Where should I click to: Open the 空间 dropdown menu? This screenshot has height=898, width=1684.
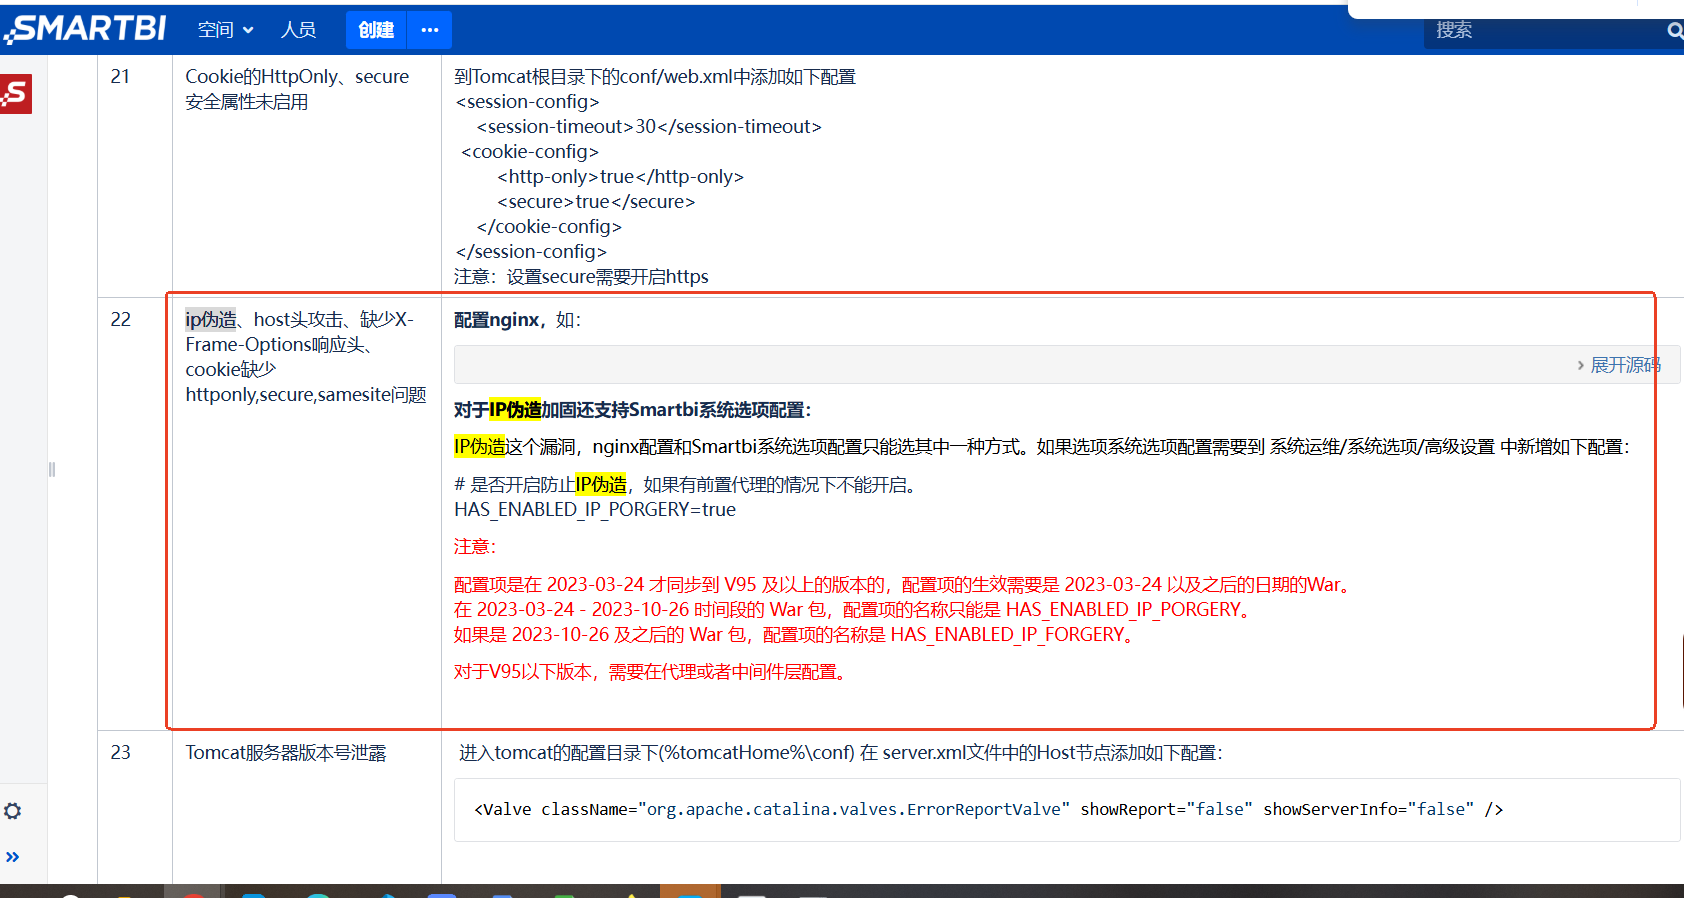point(225,30)
